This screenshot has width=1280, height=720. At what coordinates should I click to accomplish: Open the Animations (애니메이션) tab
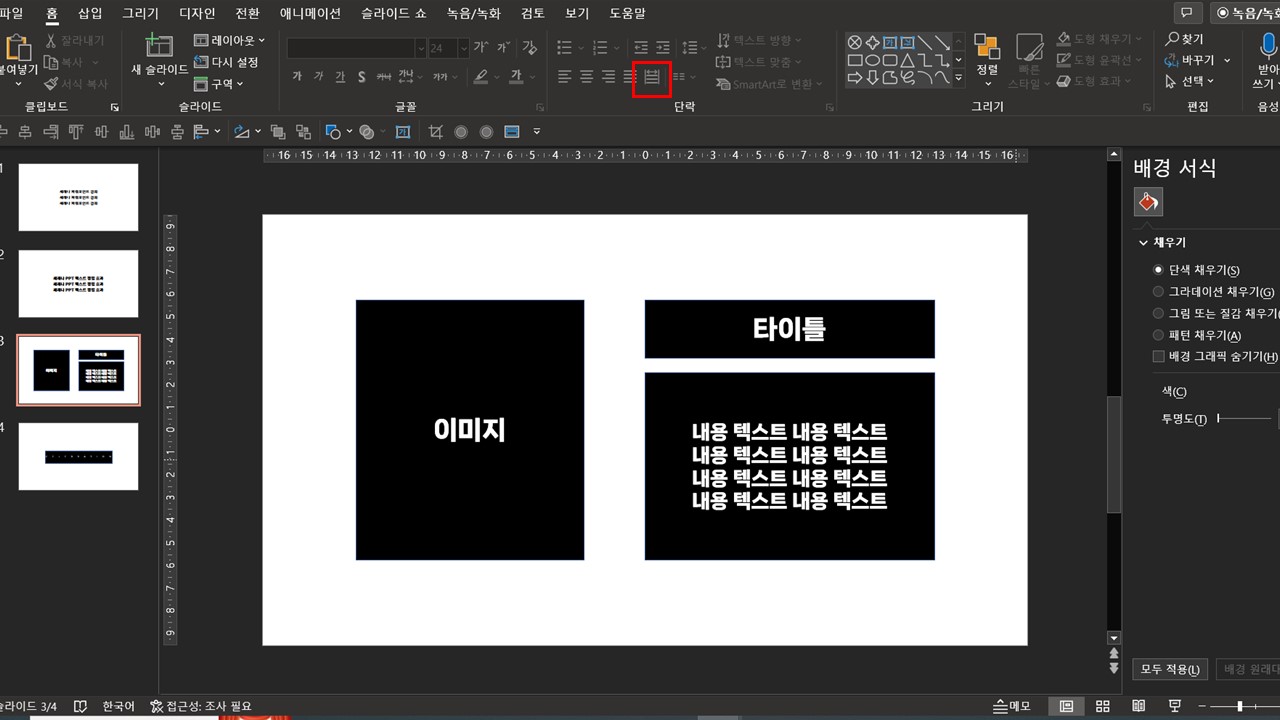click(x=310, y=14)
